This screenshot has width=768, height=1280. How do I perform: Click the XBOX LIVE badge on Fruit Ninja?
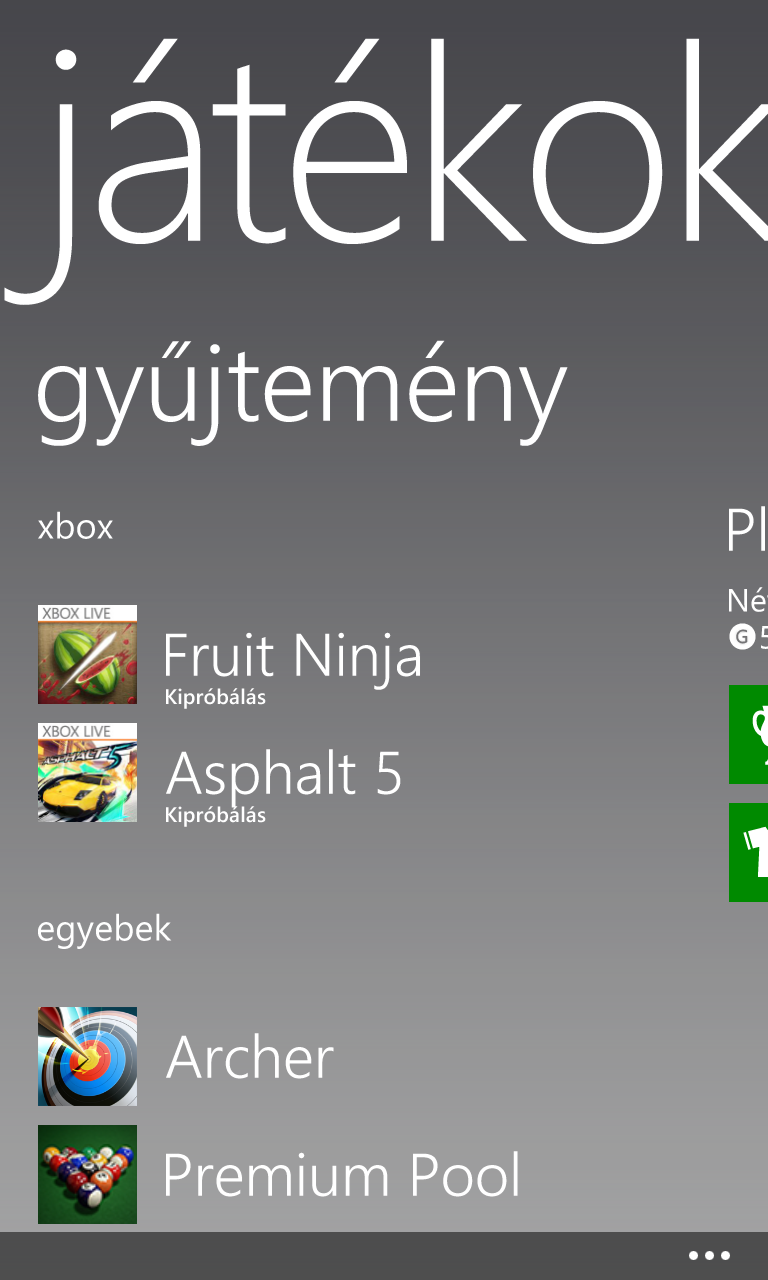87,613
